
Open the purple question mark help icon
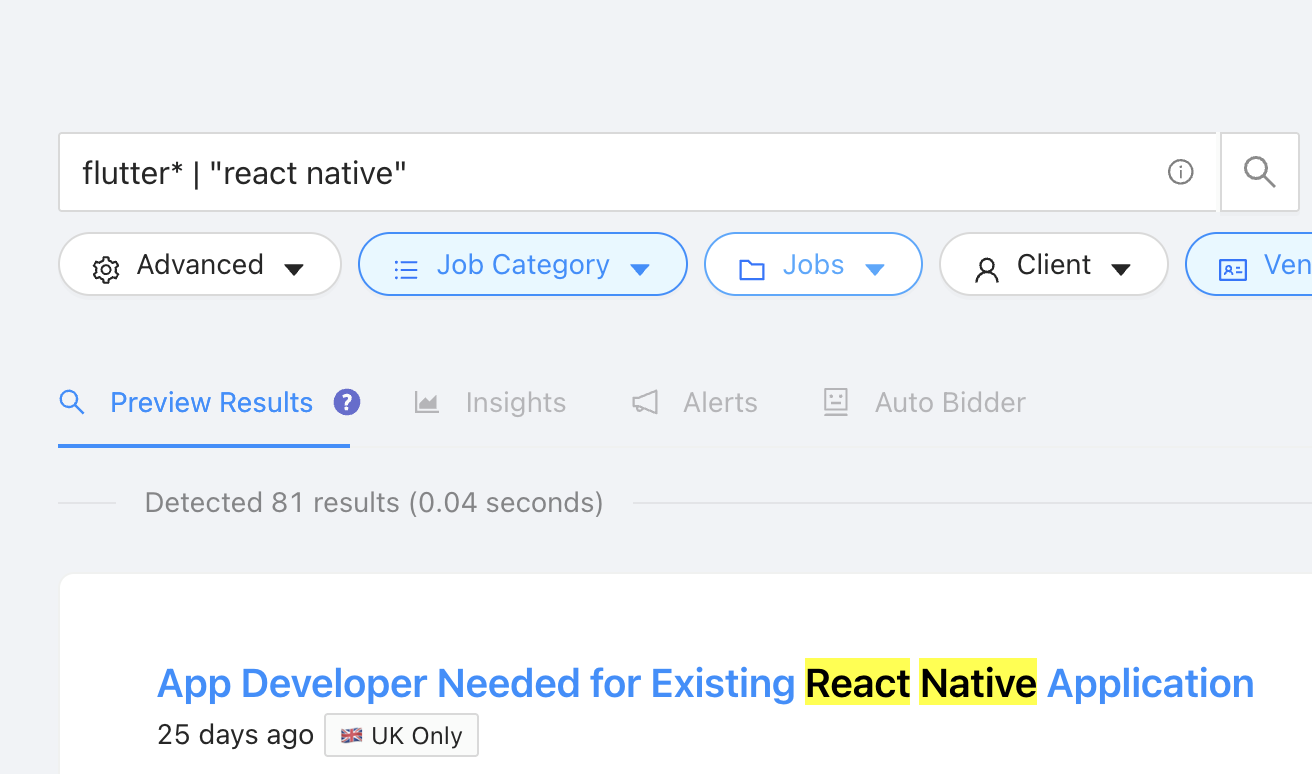[x=346, y=402]
